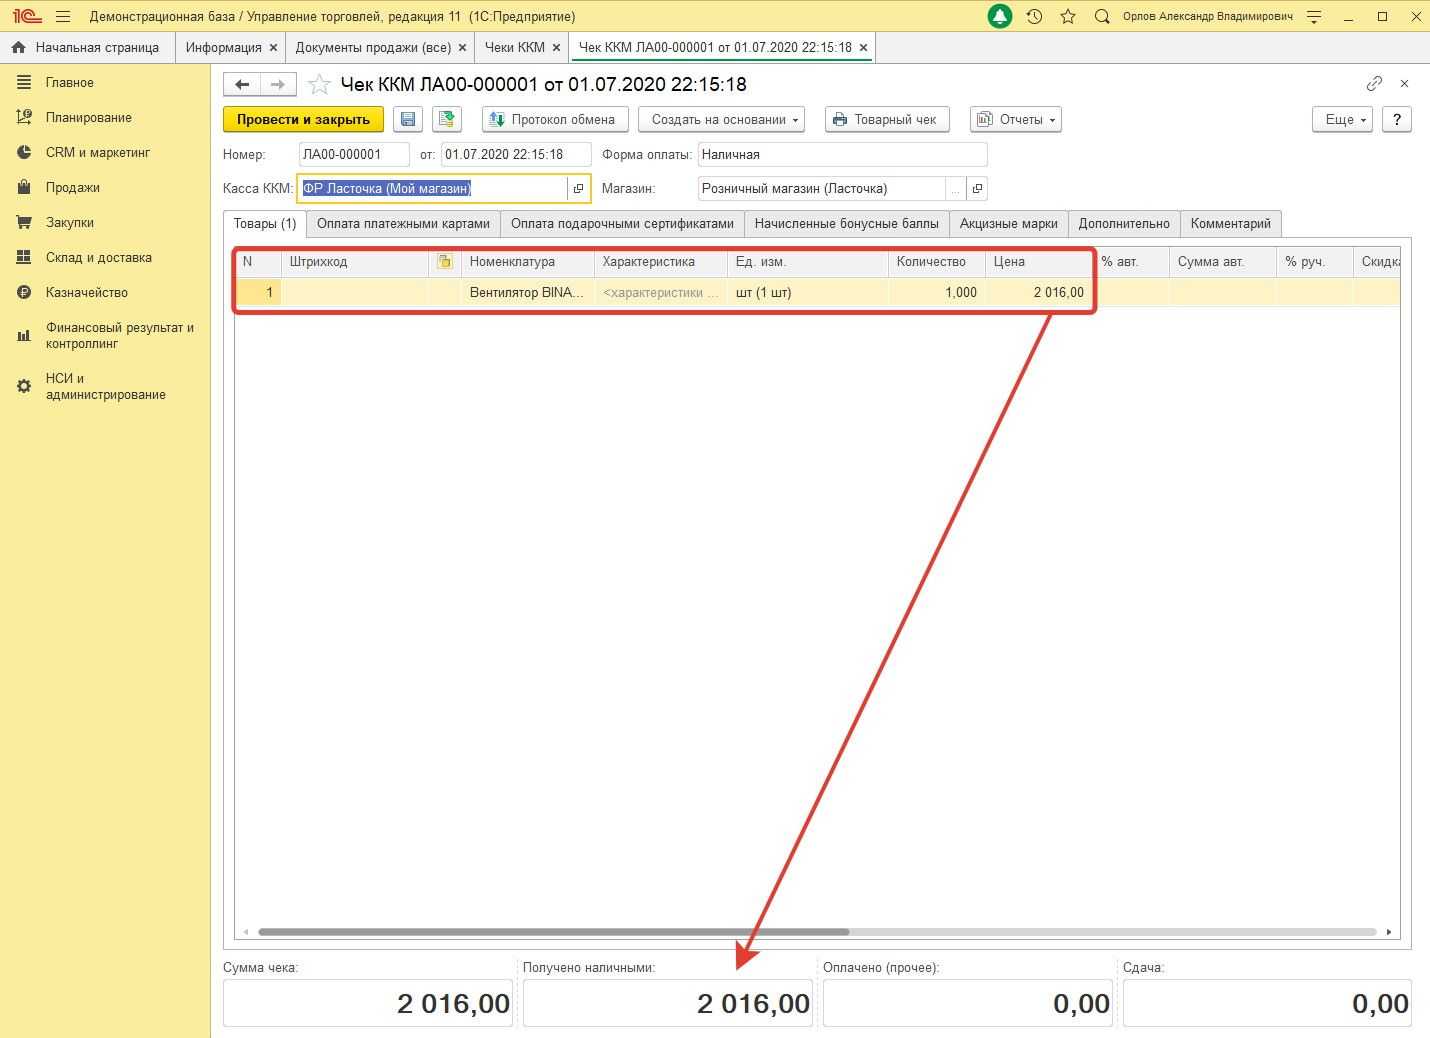
Task: Click the Сумма авт. column header
Action: point(1222,261)
